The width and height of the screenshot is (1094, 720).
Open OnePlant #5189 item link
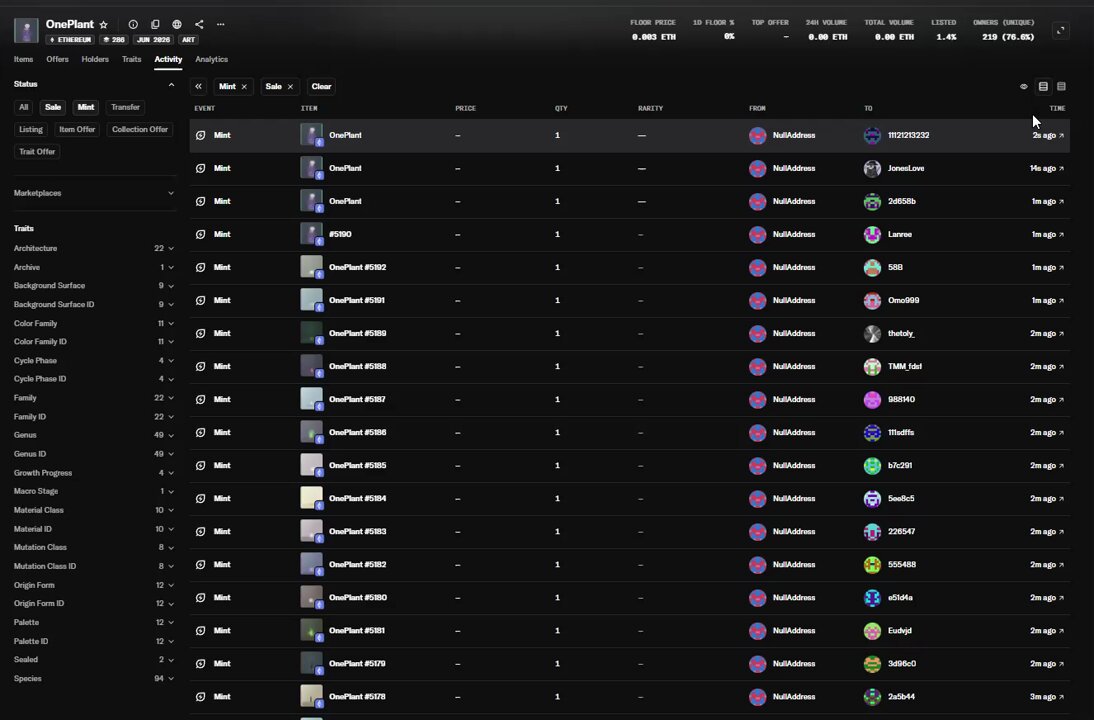(357, 333)
